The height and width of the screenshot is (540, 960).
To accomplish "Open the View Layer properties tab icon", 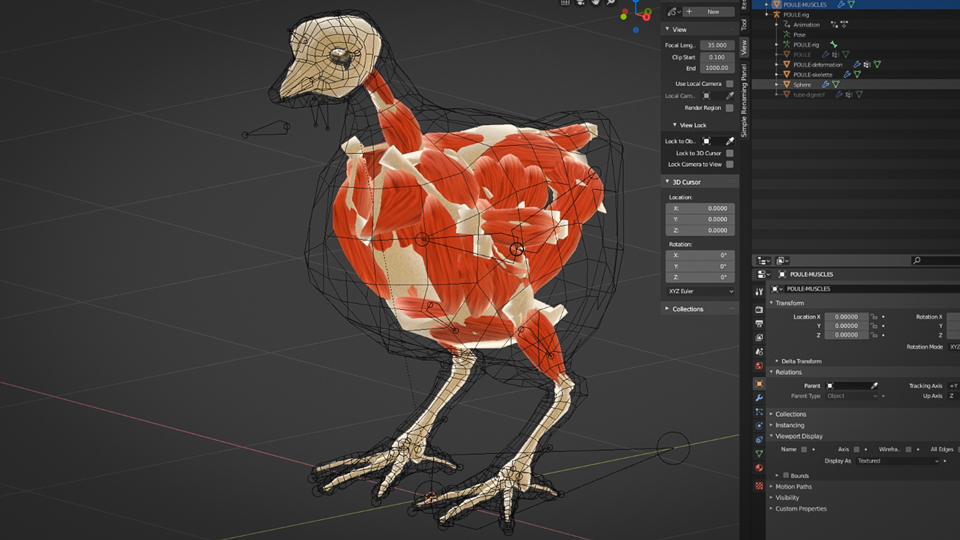I will point(759,337).
